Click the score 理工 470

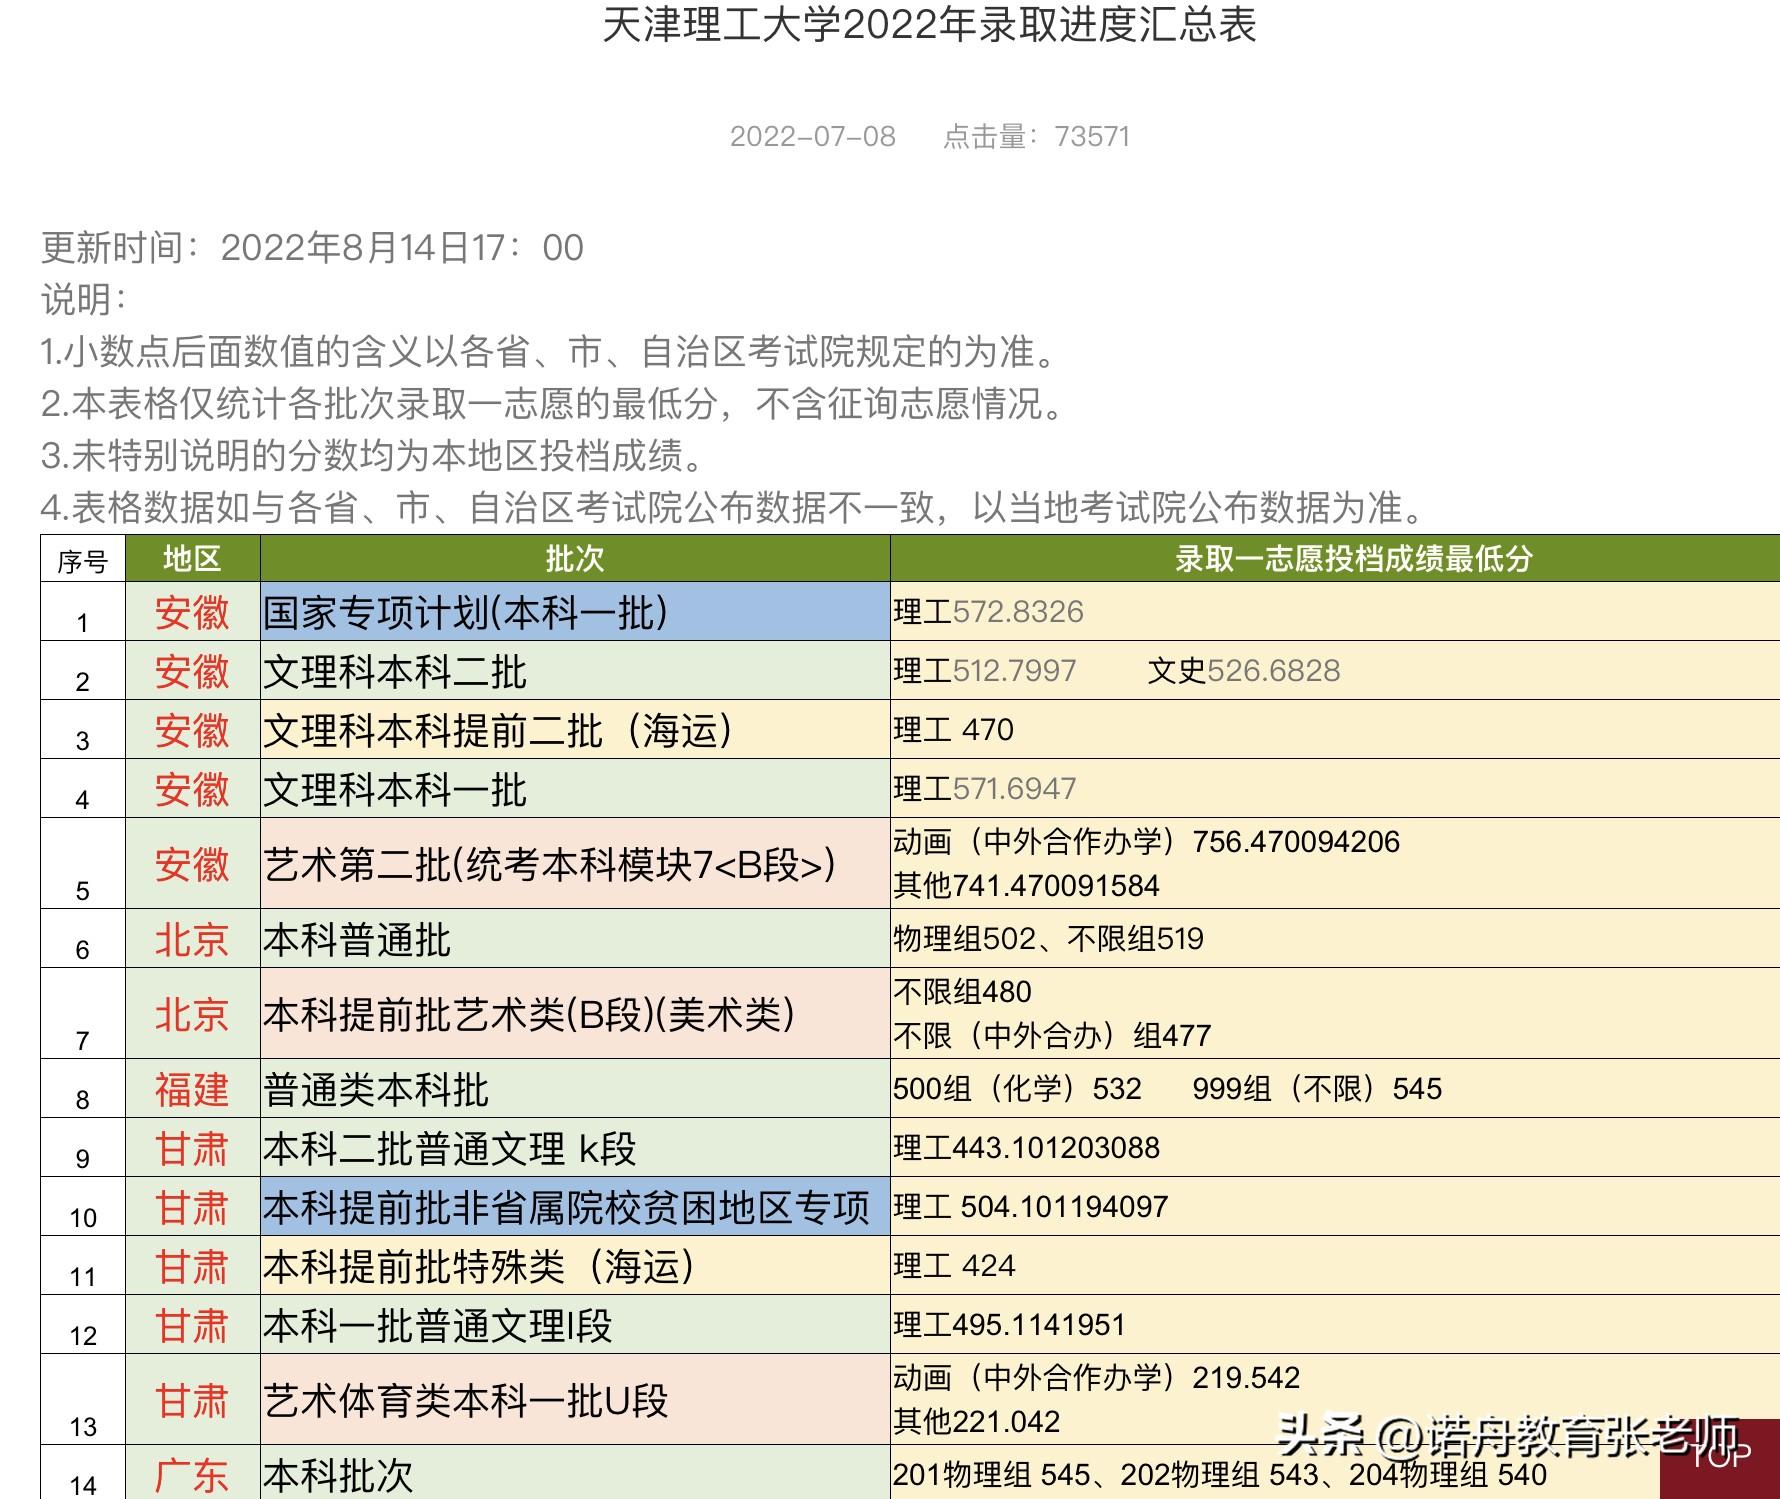coord(953,730)
